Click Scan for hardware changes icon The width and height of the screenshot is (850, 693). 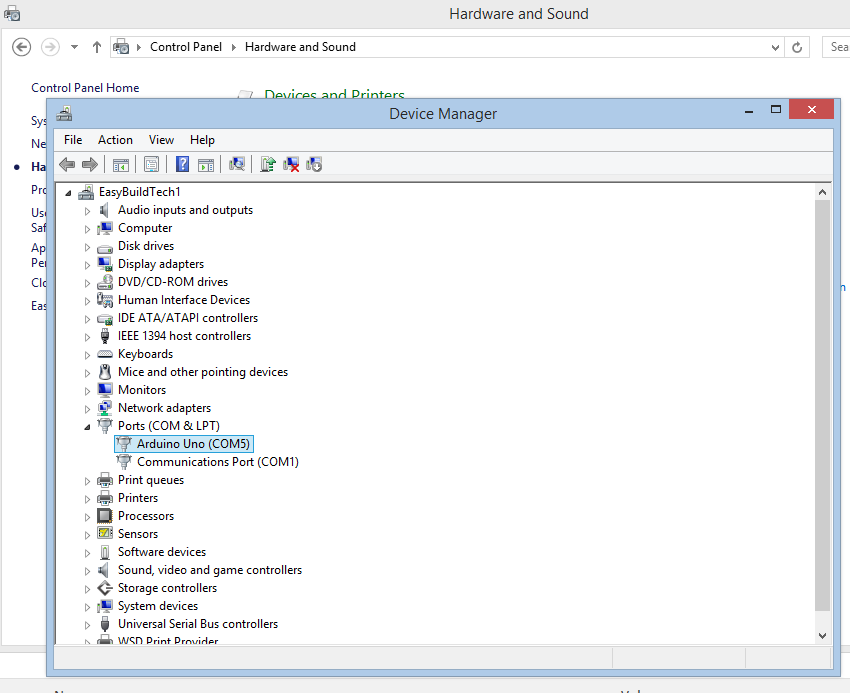pyautogui.click(x=237, y=164)
